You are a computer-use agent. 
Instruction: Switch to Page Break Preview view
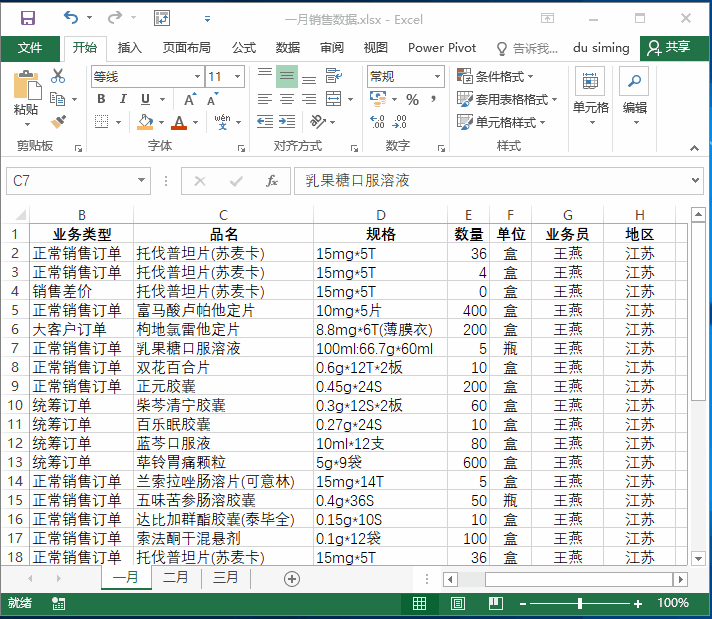point(496,604)
